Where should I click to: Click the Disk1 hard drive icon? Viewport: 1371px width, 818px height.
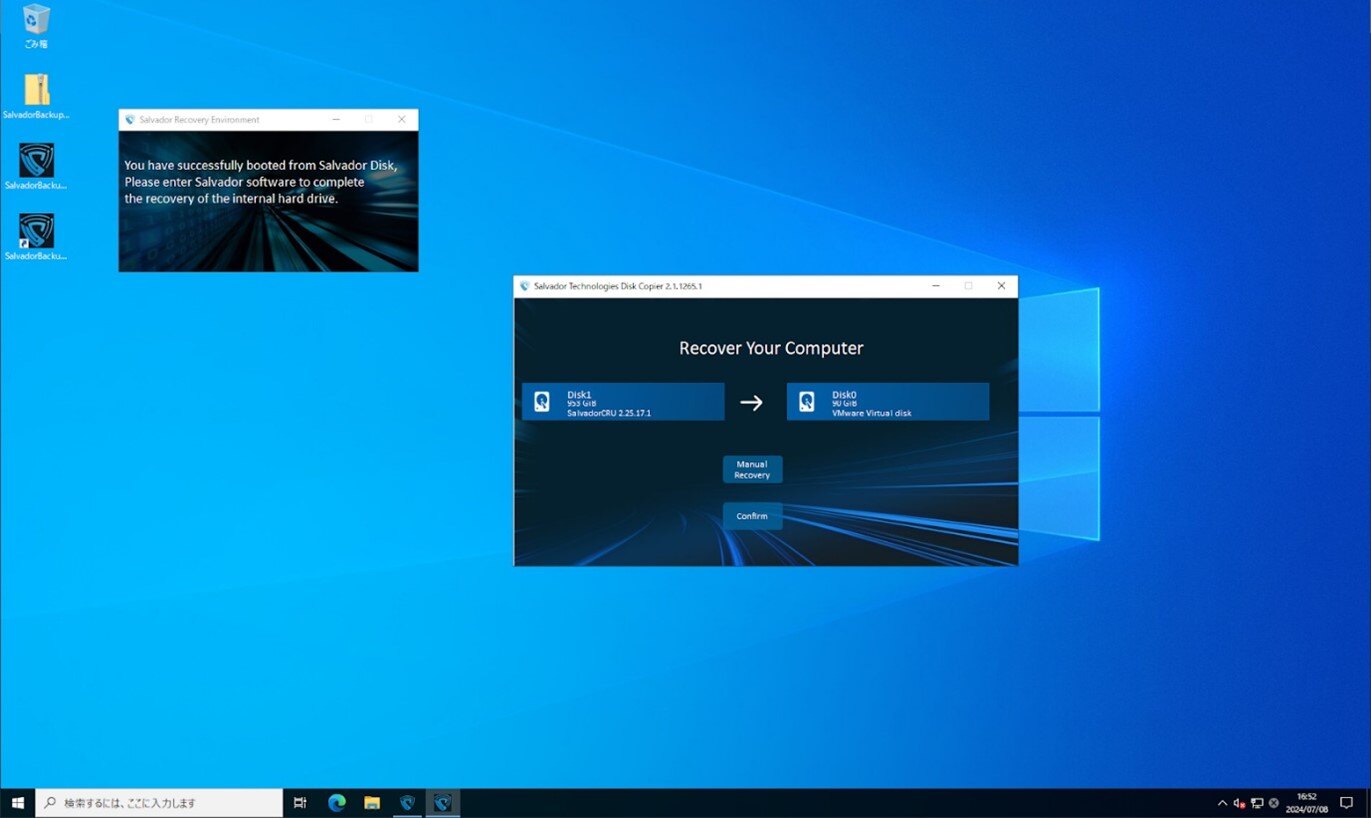[x=542, y=402]
